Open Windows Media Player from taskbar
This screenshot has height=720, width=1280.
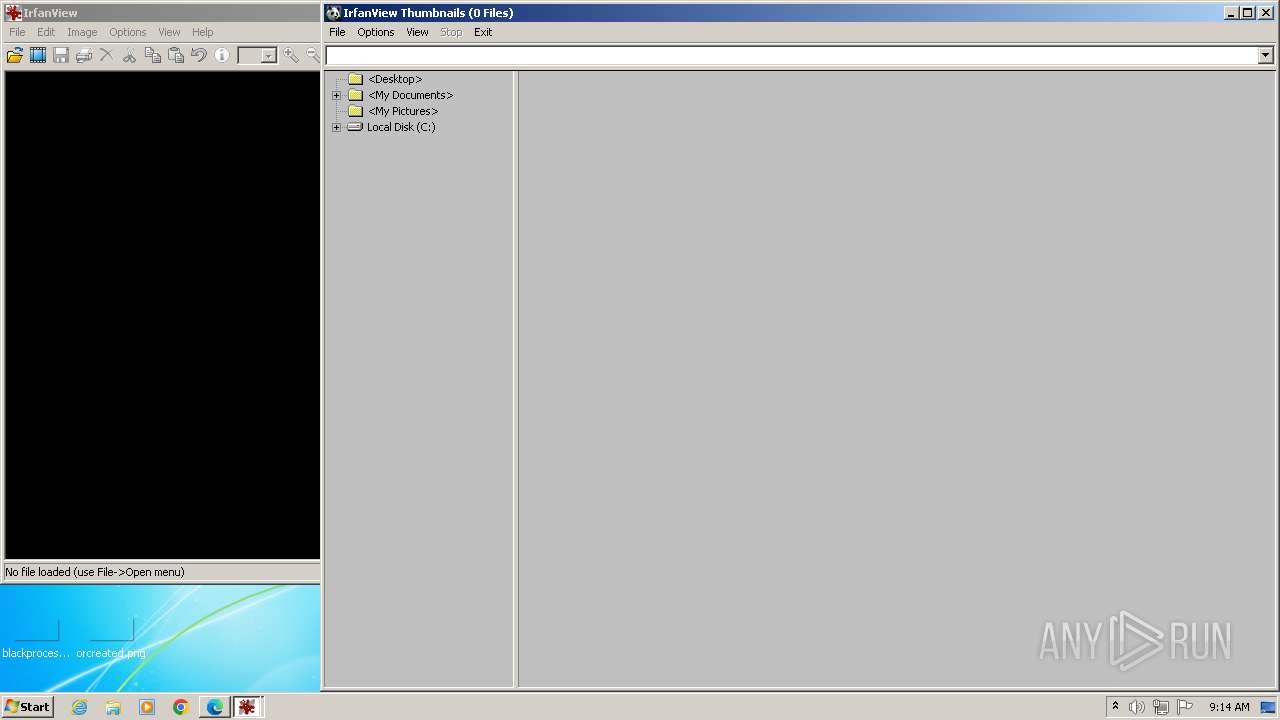(x=147, y=707)
